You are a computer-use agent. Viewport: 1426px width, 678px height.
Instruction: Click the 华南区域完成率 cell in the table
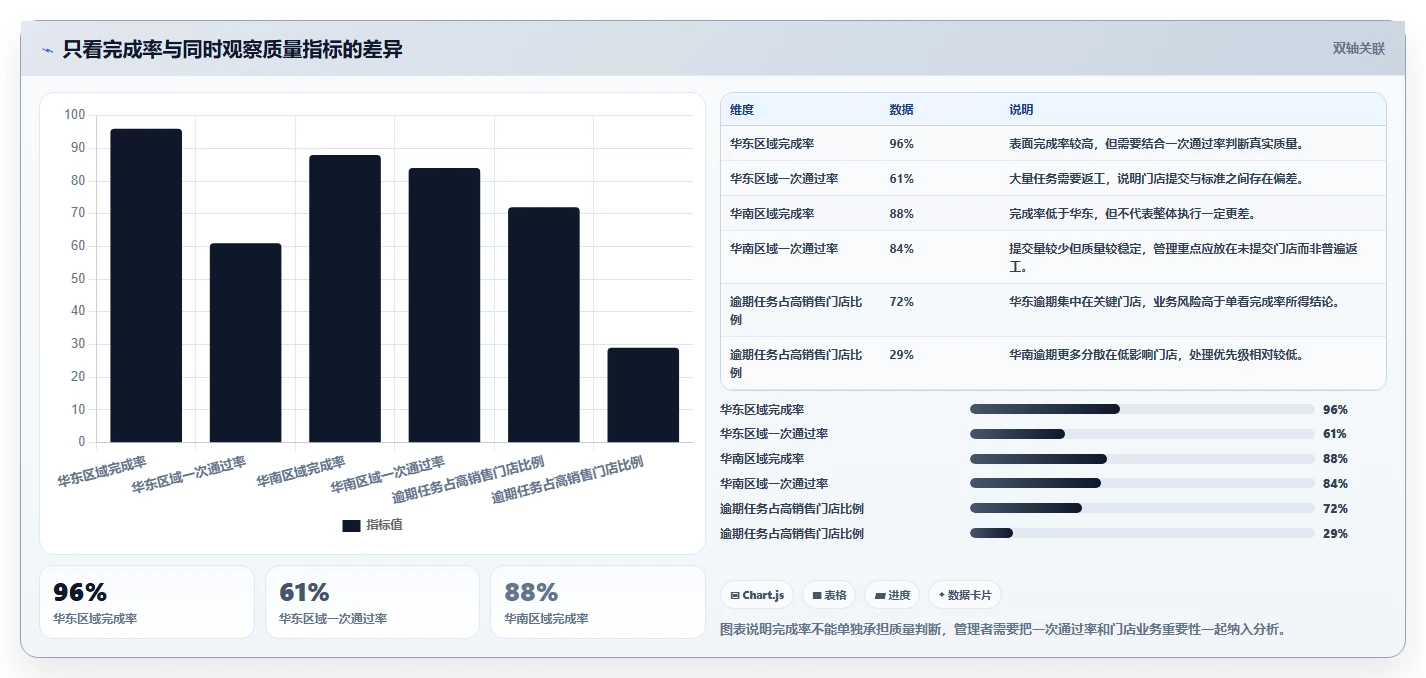click(x=772, y=214)
